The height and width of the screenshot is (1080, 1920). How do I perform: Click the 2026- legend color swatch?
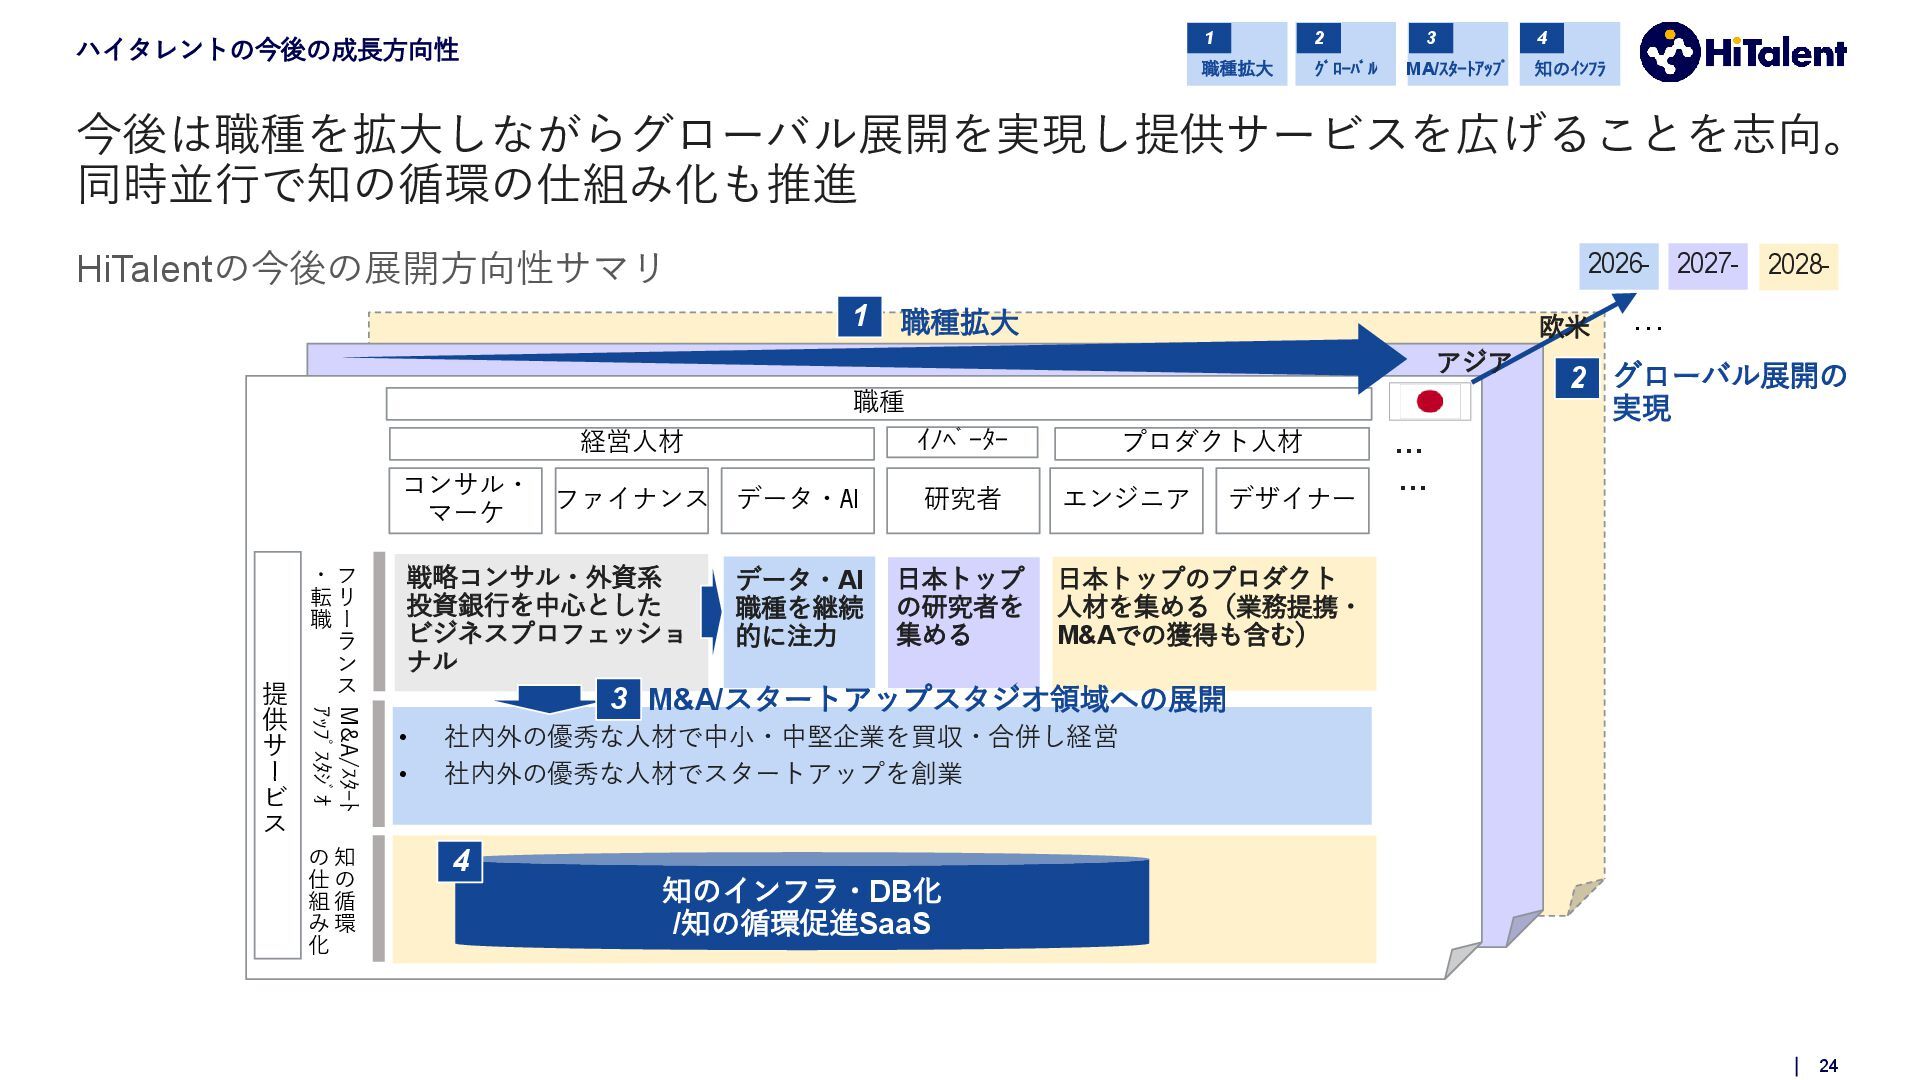(x=1618, y=265)
